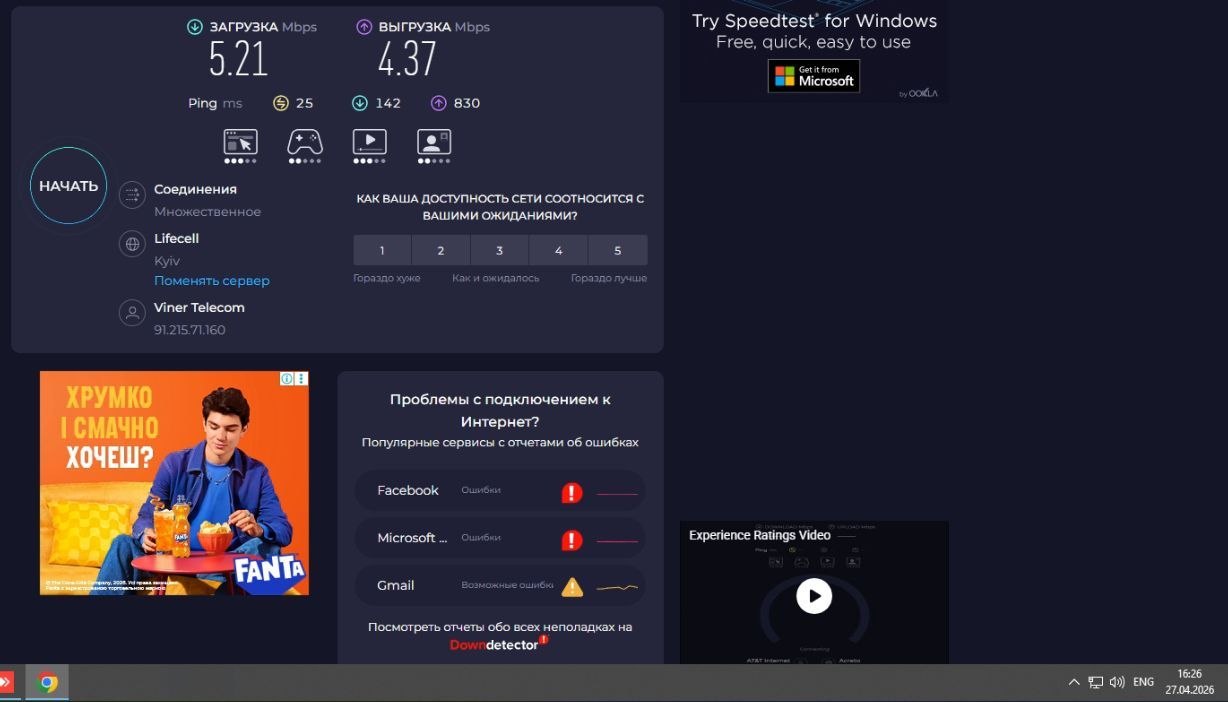The height and width of the screenshot is (702, 1228).
Task: Click the red app icon in taskbar
Action: click(x=5, y=683)
